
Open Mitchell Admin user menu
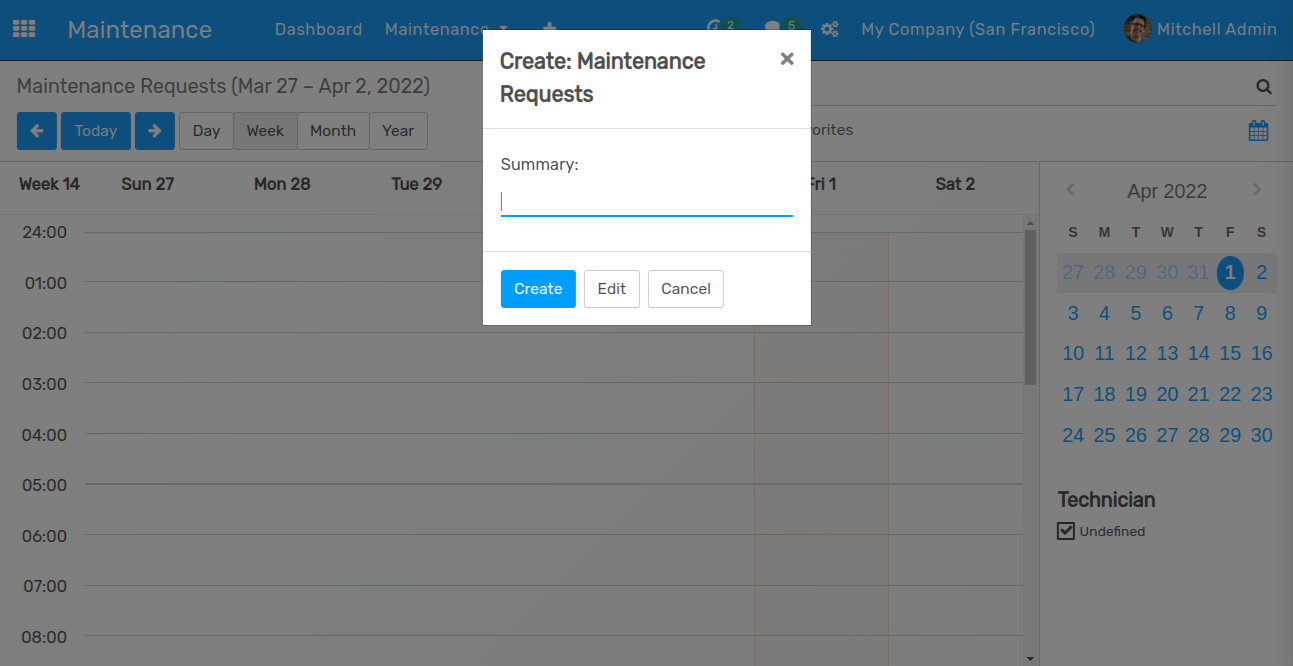pos(1200,29)
